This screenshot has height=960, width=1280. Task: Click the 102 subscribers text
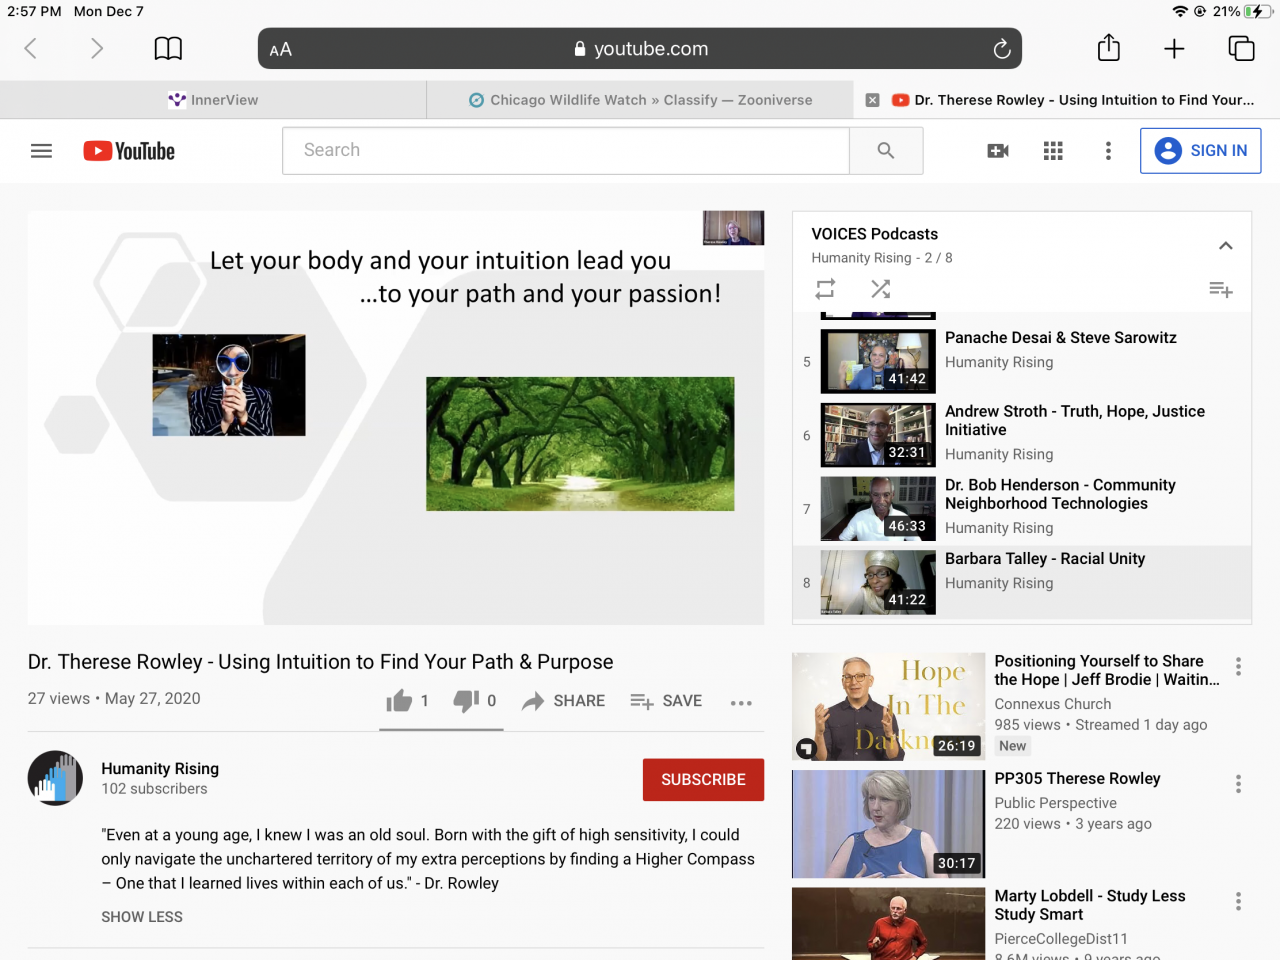154,789
